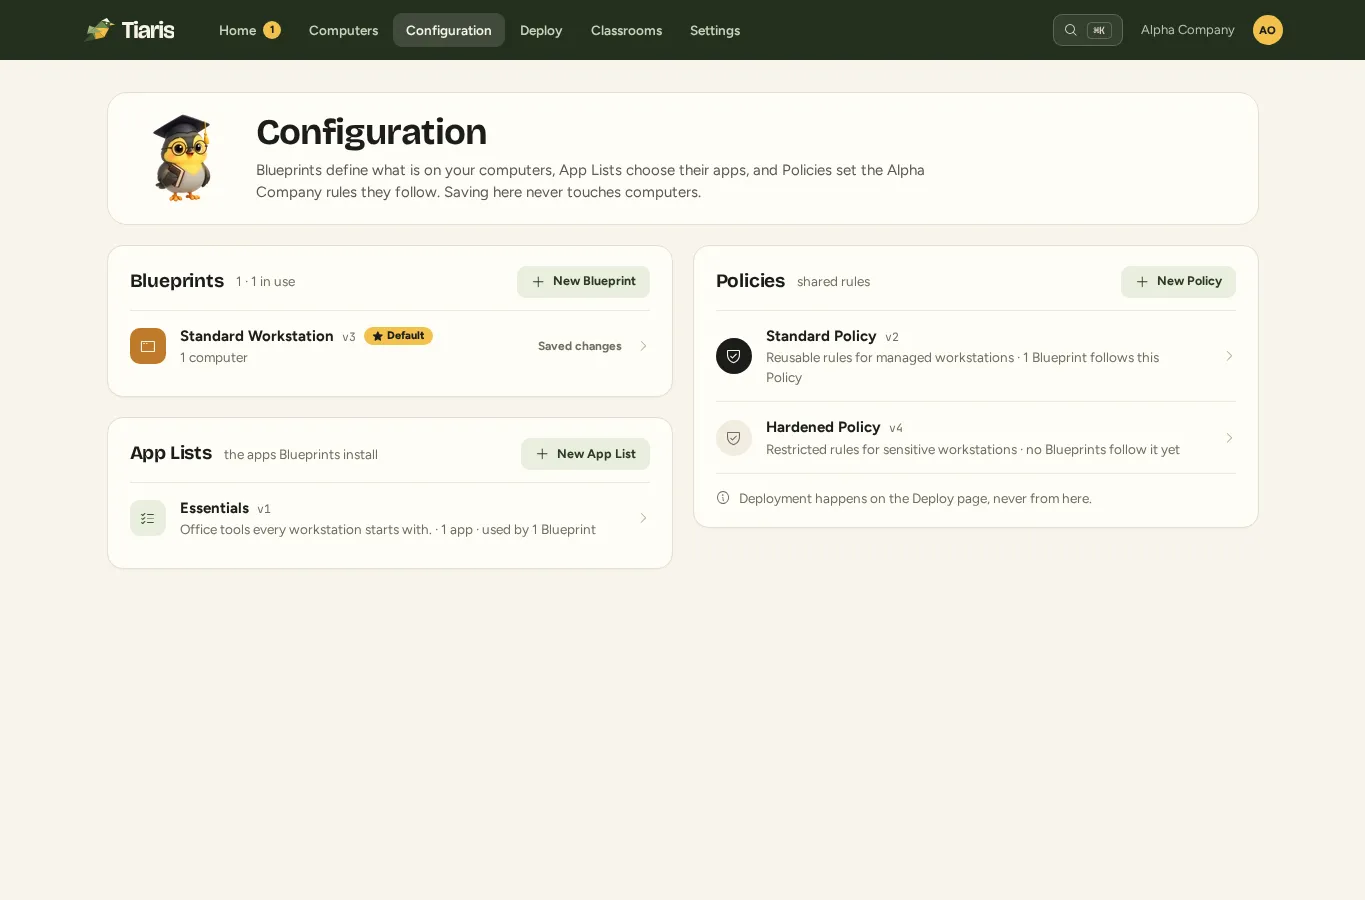Click the Tiaris bird logo
Viewport: 1365px width, 900px height.
click(x=100, y=30)
